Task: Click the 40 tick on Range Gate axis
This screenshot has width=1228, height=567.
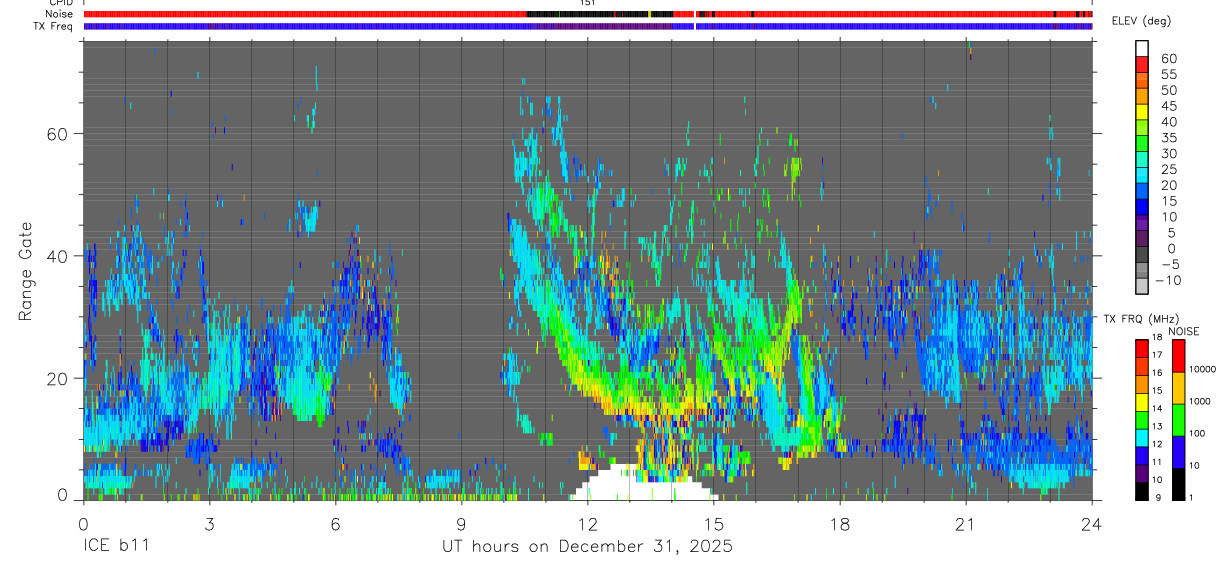Action: [57, 256]
